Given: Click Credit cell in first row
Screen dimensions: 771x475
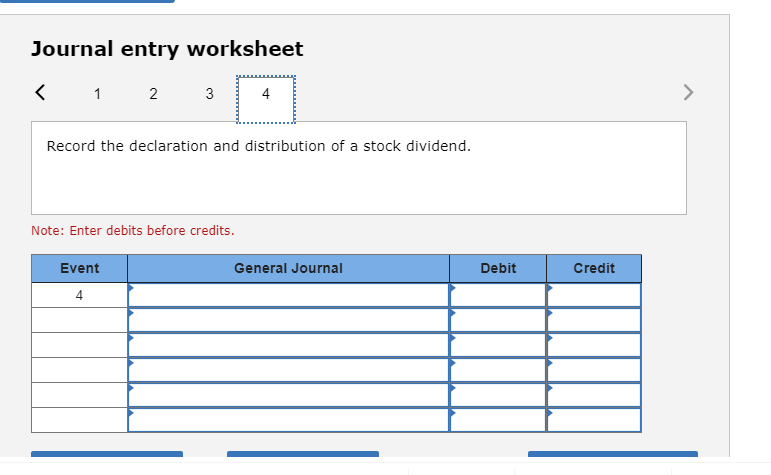Looking at the screenshot, I should click(594, 295).
